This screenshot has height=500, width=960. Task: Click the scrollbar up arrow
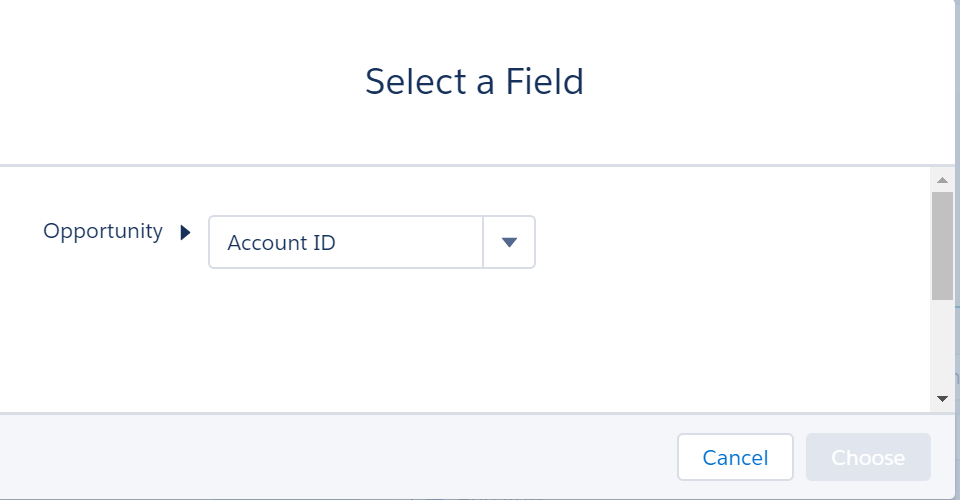pos(941,180)
